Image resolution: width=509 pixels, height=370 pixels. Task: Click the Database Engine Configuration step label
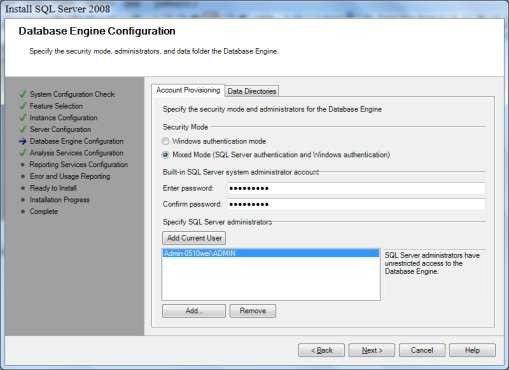point(76,141)
